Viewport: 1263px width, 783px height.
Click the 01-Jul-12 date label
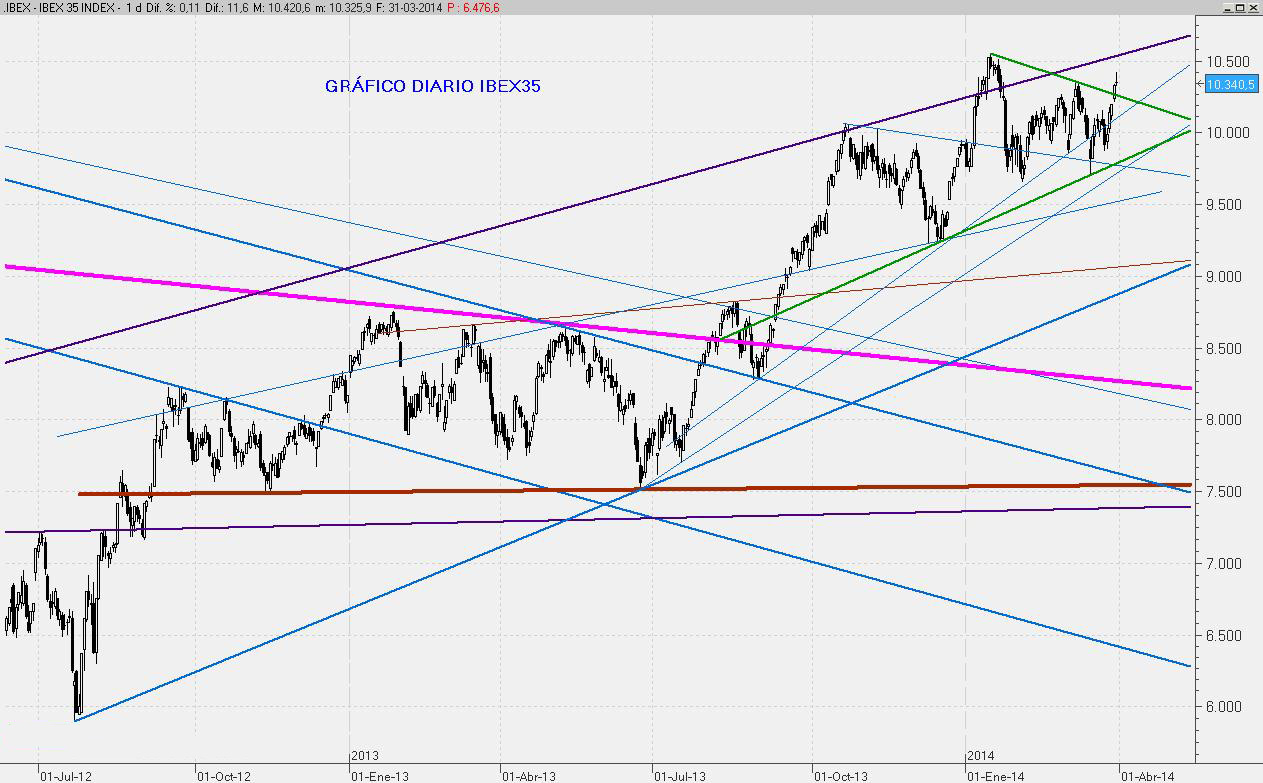65,774
